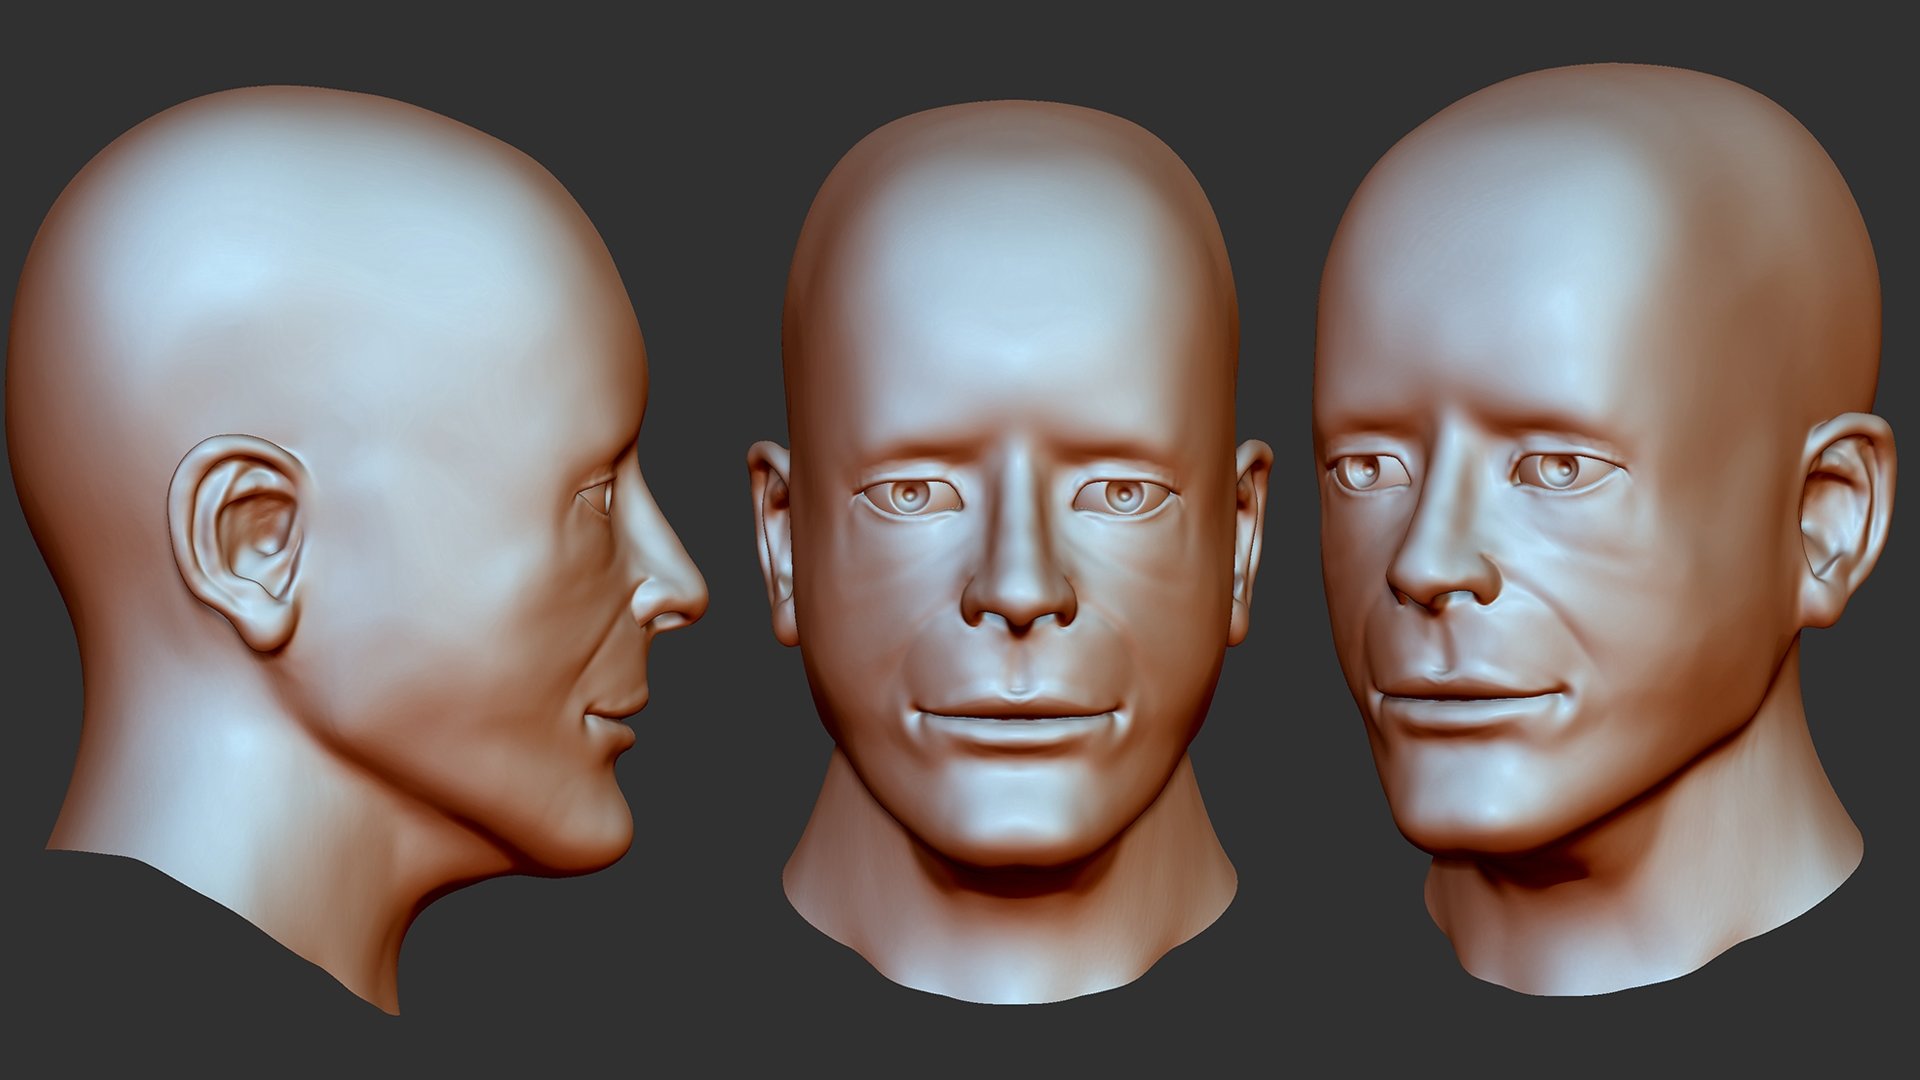
Task: Click the front-view head's left-side eye
Action: (911, 495)
